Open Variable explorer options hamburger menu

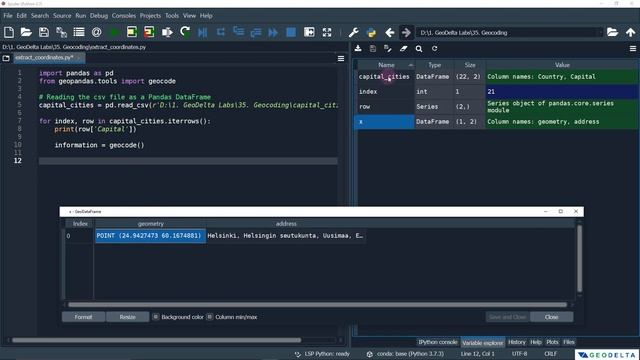coord(633,49)
